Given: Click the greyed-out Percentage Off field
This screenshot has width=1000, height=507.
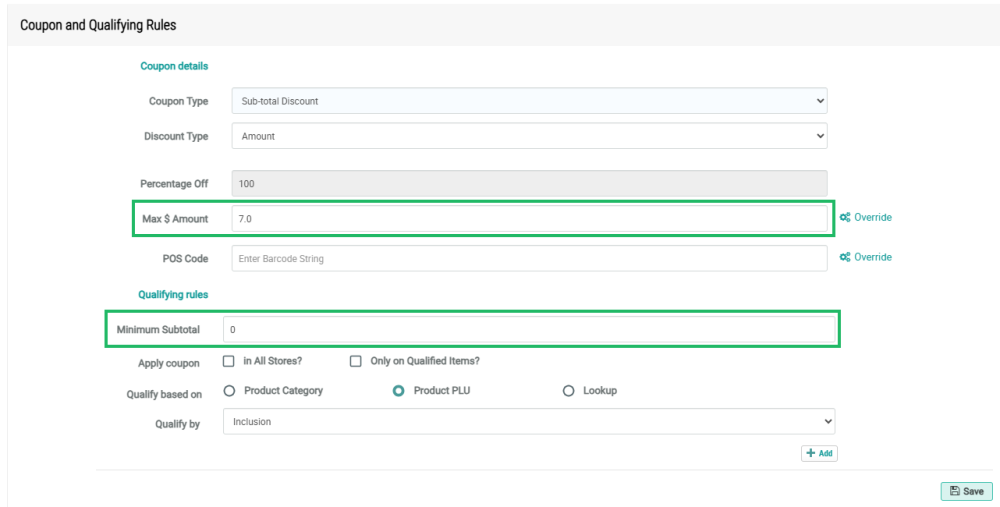Looking at the screenshot, I should pyautogui.click(x=528, y=184).
